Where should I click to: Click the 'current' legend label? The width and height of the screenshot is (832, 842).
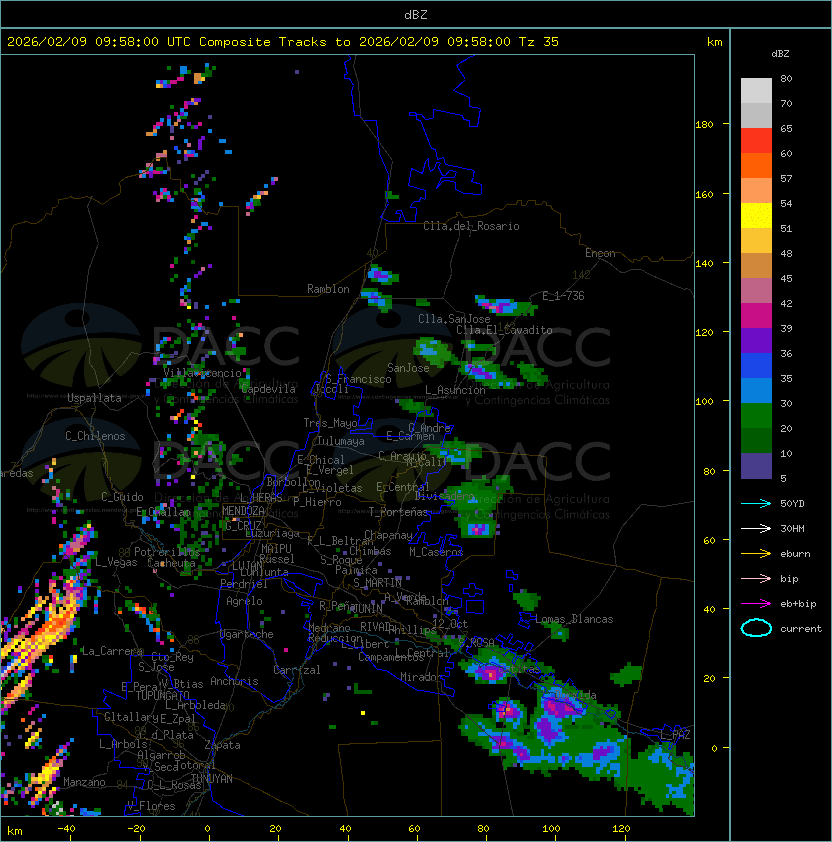(801, 629)
